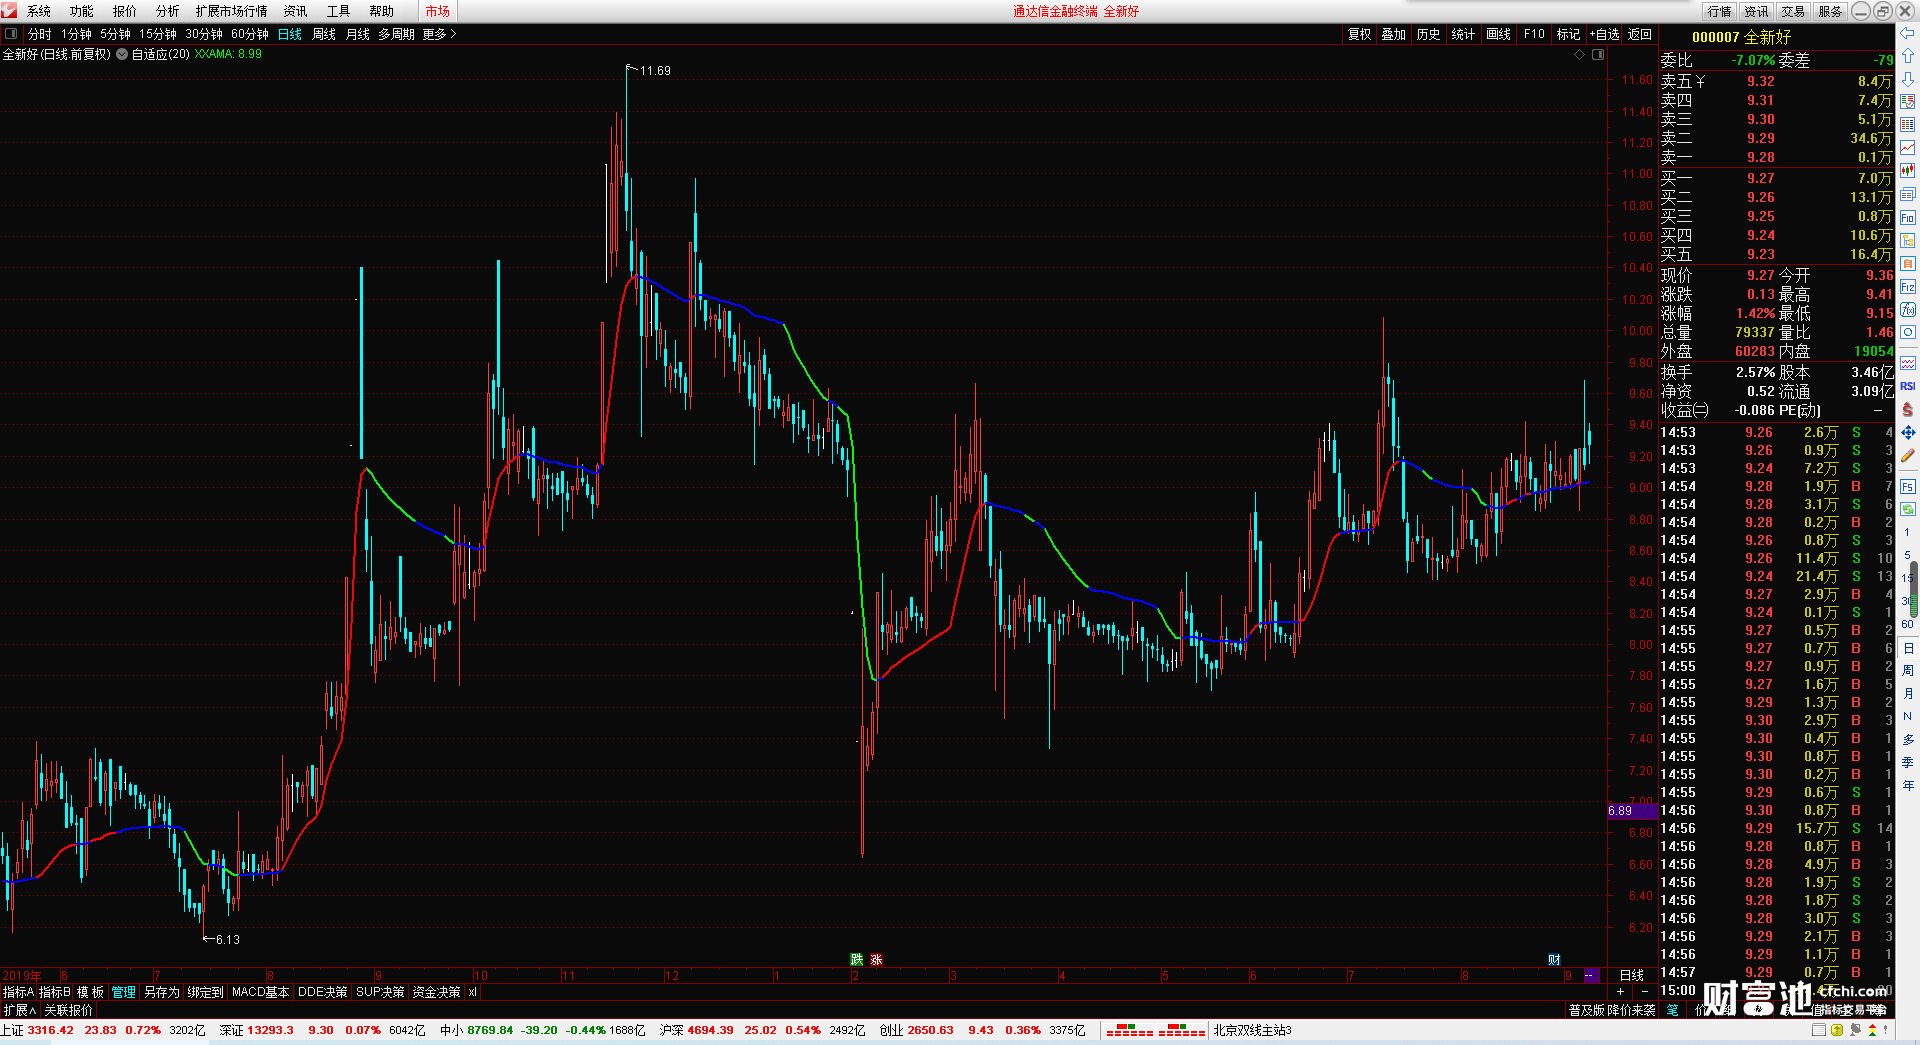Click the 返回 return button

click(1640, 34)
